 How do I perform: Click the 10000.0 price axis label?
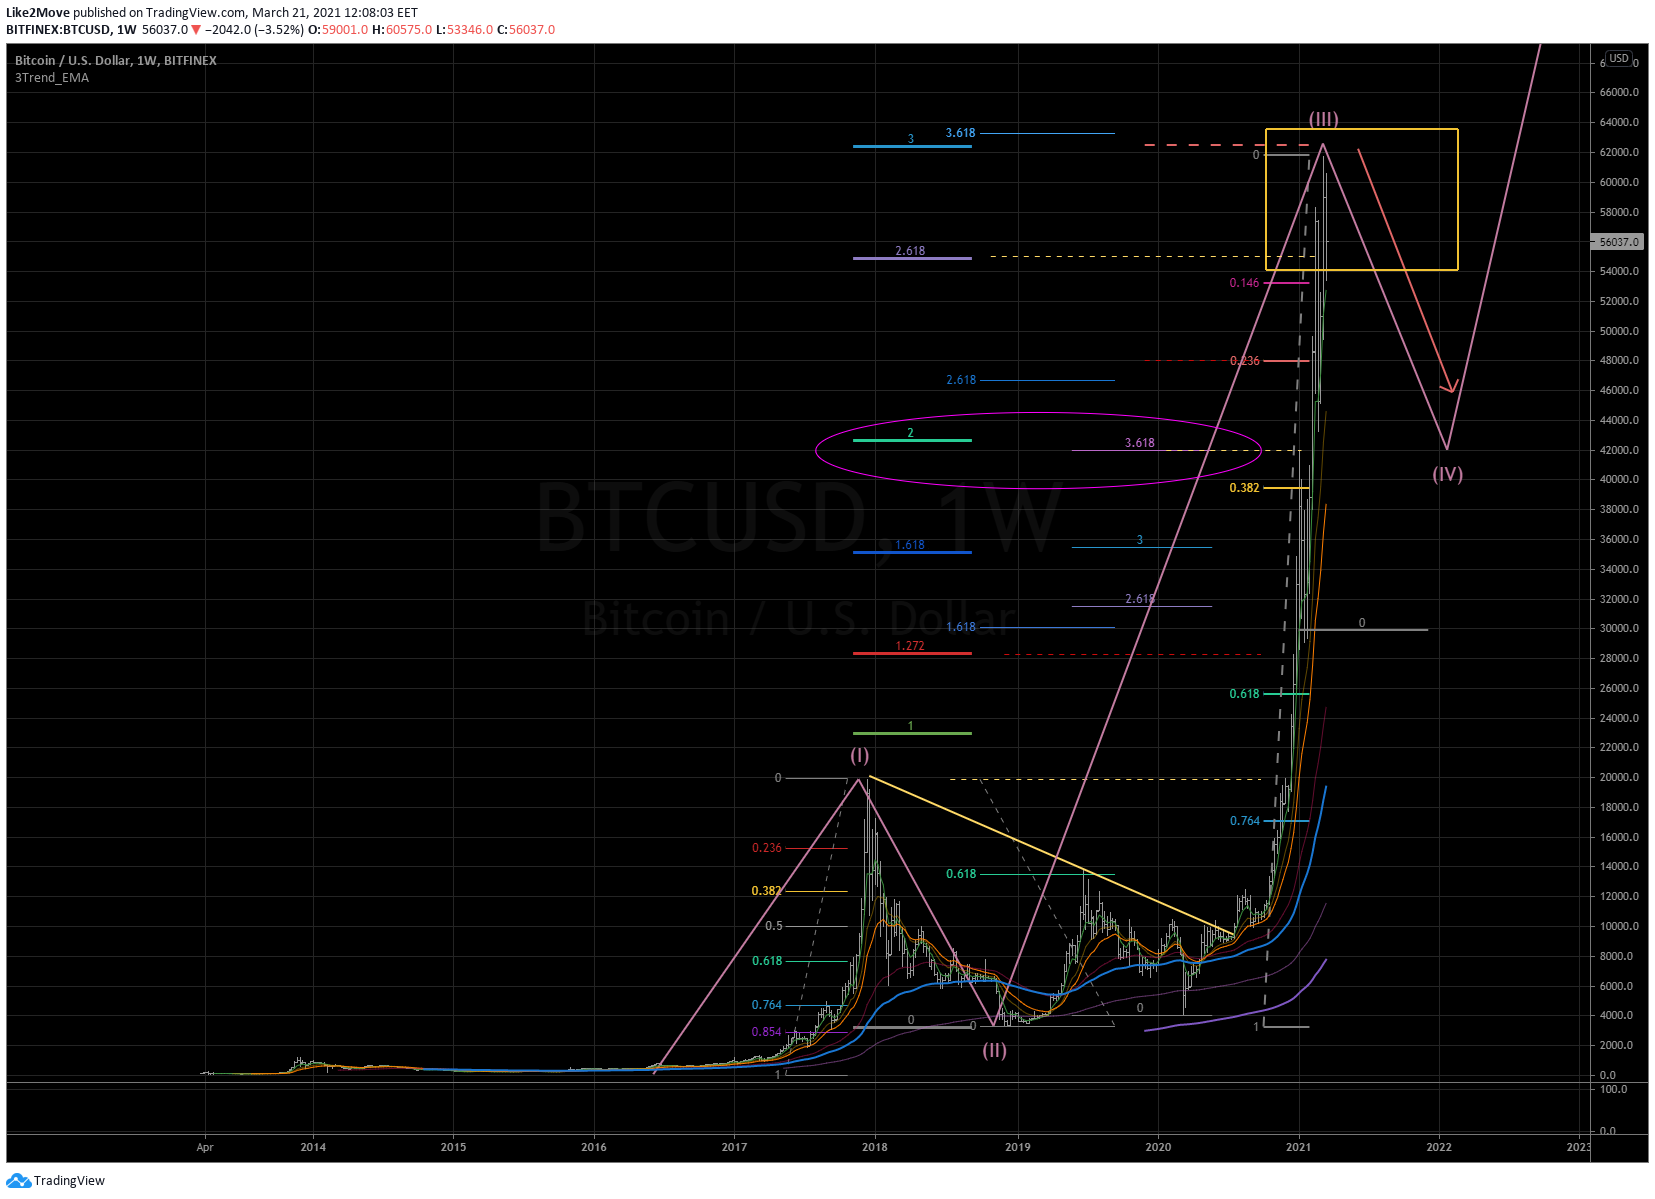click(x=1619, y=926)
